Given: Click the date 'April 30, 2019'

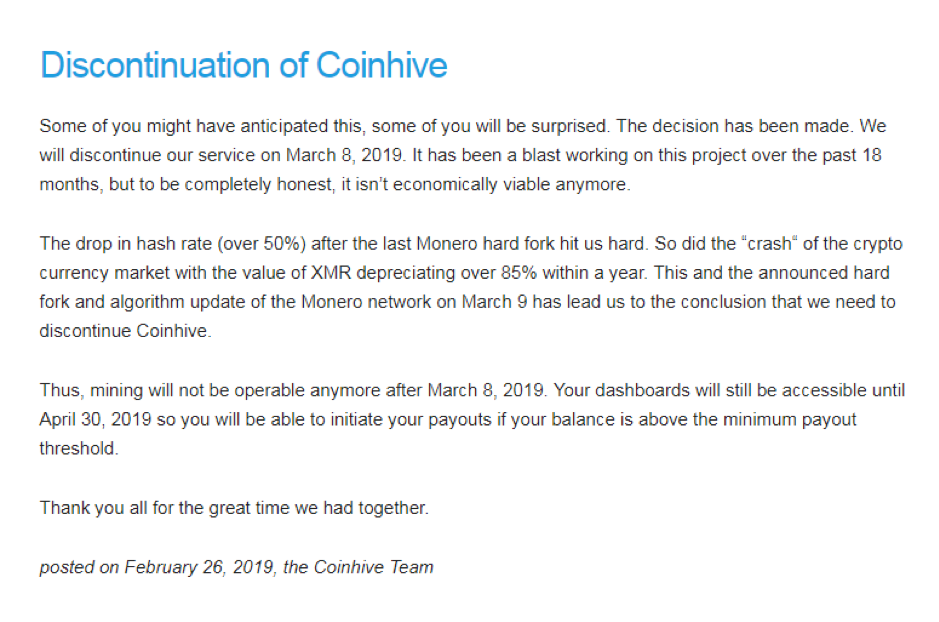Looking at the screenshot, I should click(x=95, y=419).
